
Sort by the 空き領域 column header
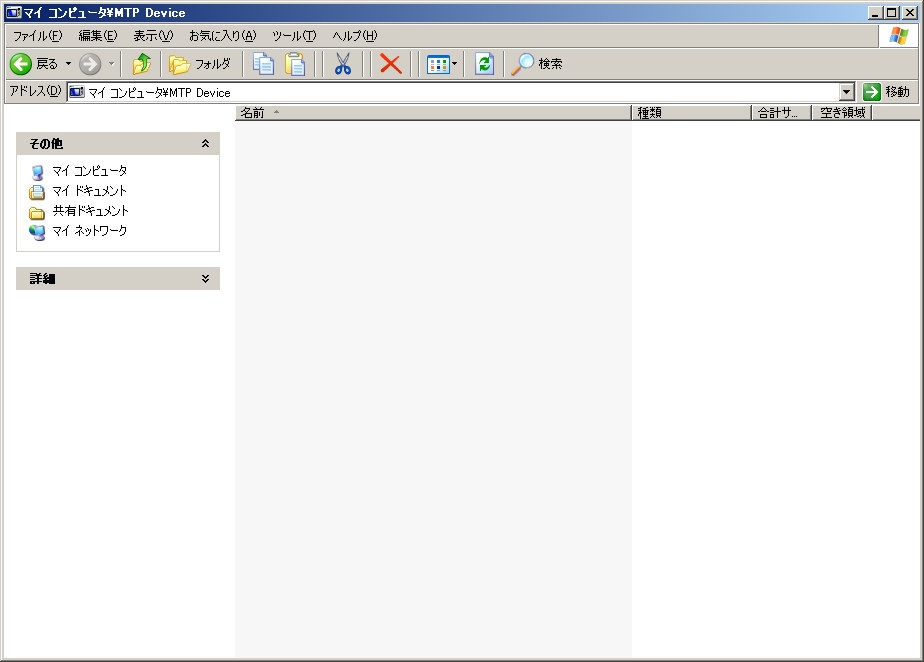coord(842,113)
